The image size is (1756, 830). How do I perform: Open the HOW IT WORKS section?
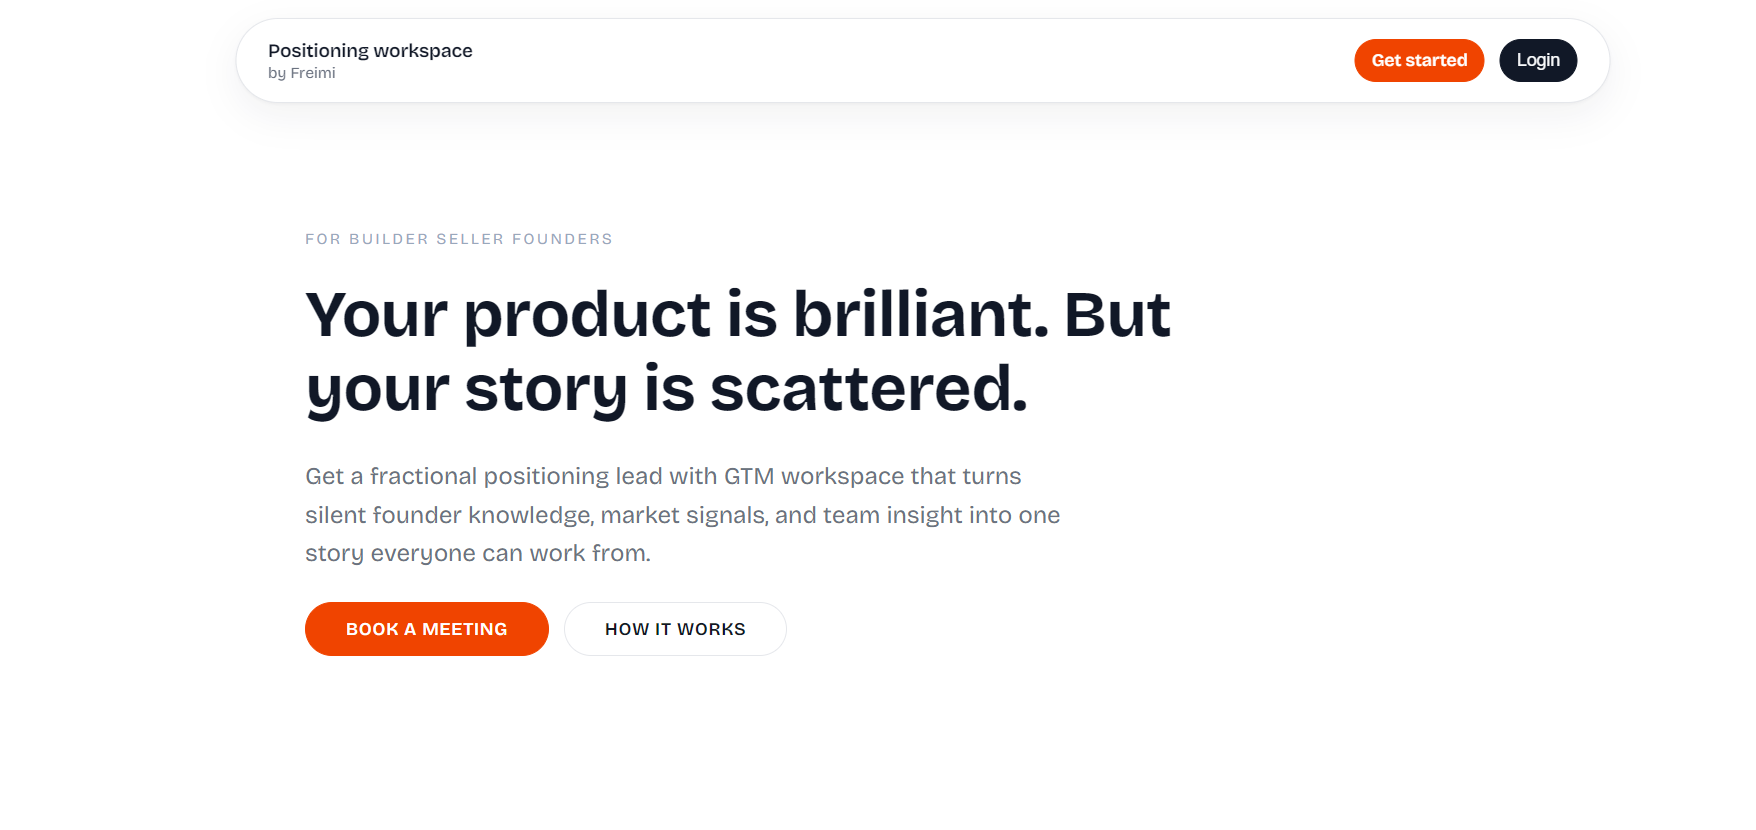(675, 629)
